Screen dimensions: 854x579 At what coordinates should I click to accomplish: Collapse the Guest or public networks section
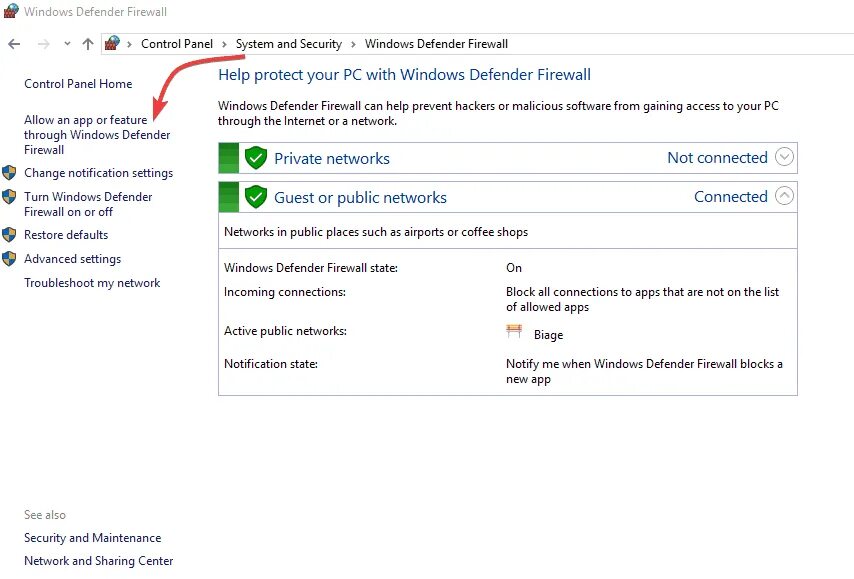click(x=784, y=196)
